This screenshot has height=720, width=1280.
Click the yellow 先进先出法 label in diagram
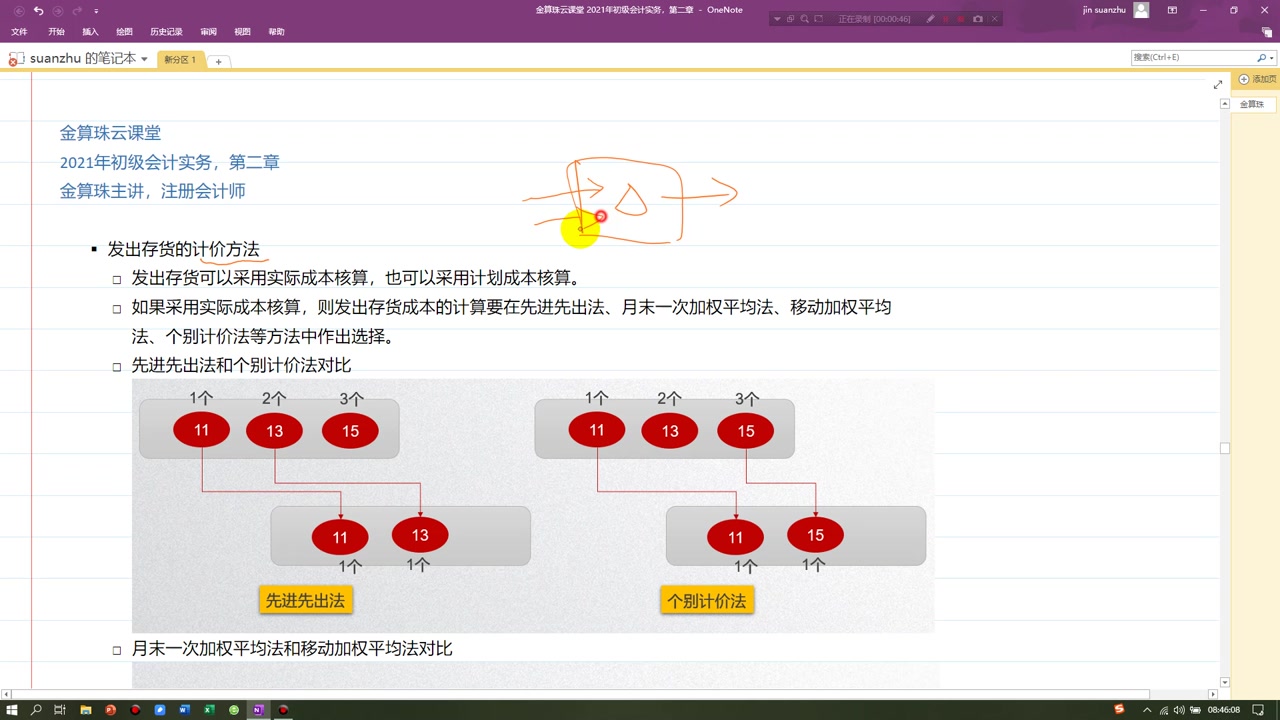coord(305,600)
